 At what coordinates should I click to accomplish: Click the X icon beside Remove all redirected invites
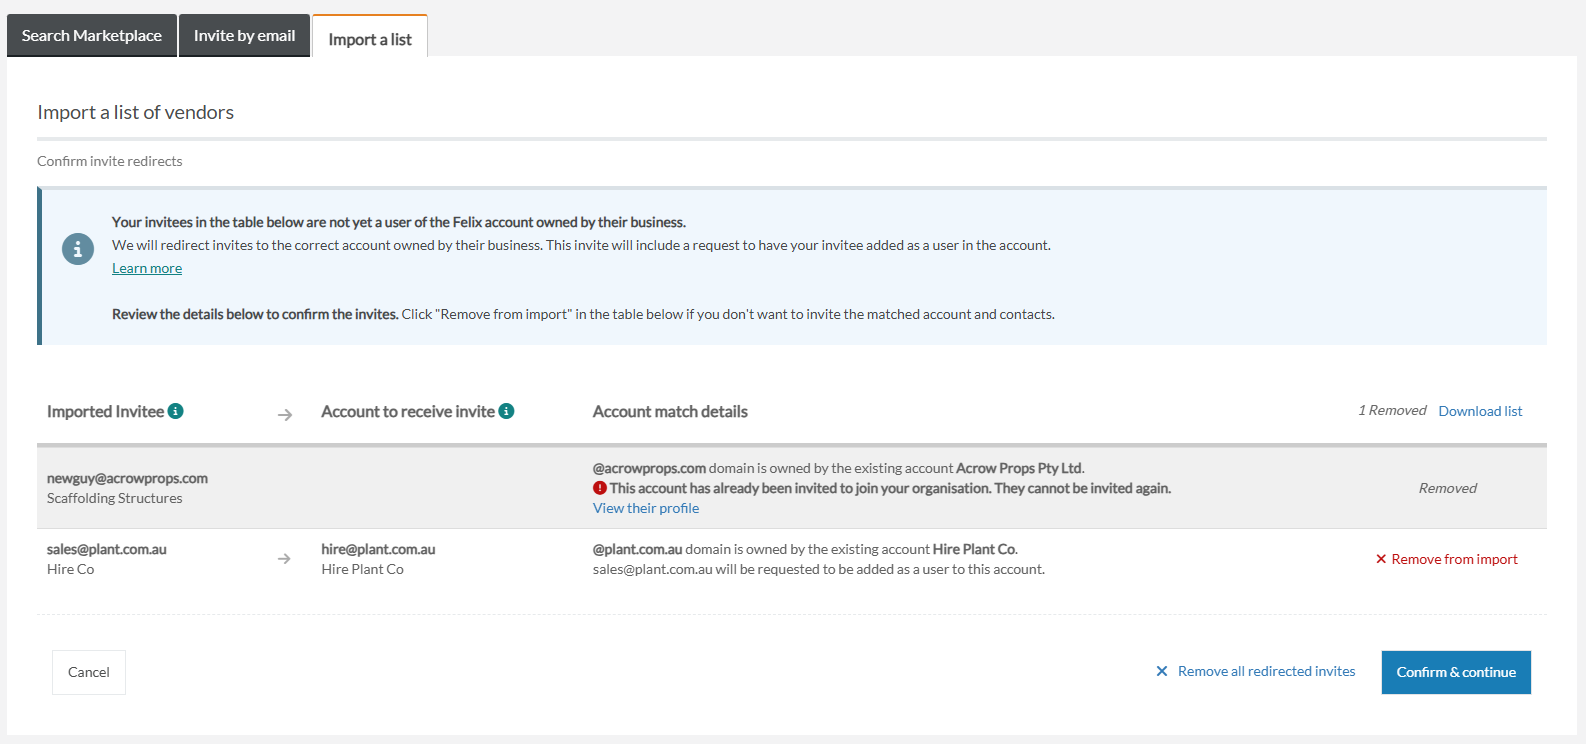pyautogui.click(x=1162, y=671)
